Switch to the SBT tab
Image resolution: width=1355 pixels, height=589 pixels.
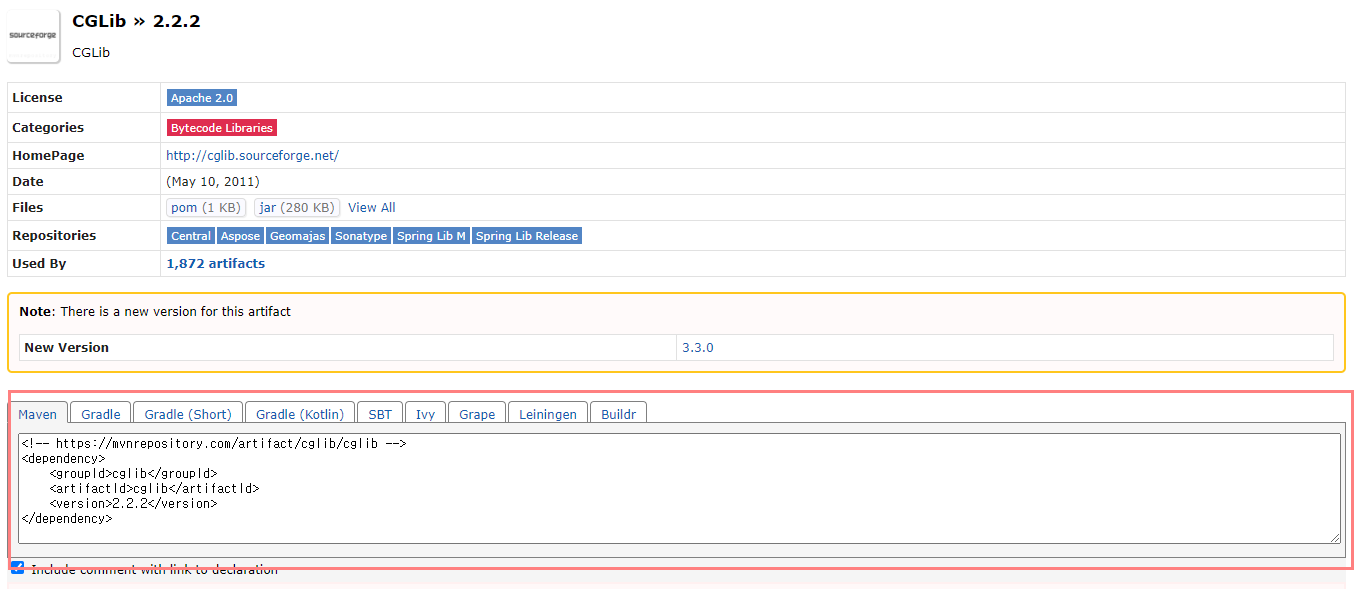380,413
